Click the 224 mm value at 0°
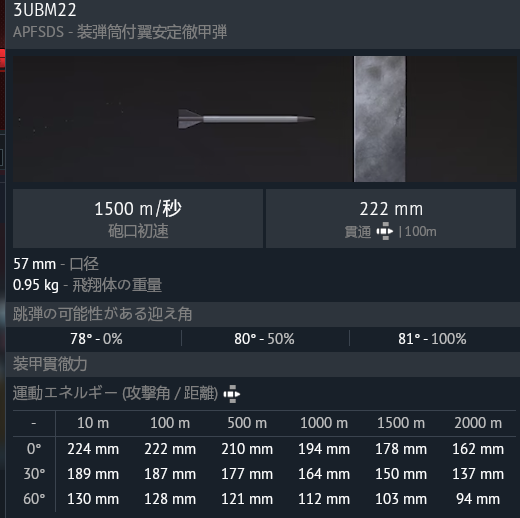 (x=93, y=449)
